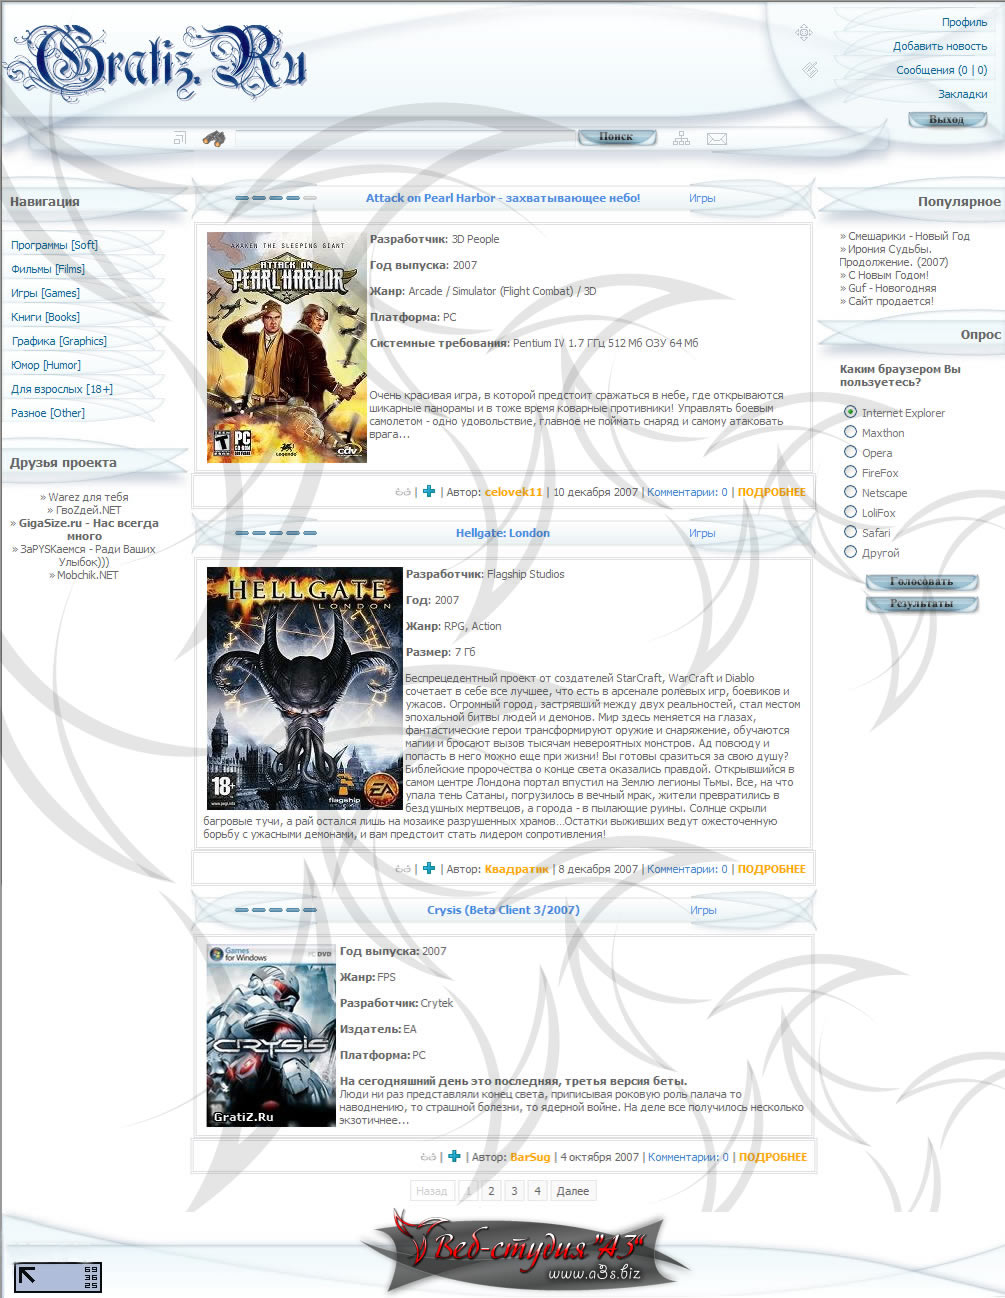
Task: Open the Hellgate London cover image
Action: click(x=304, y=688)
